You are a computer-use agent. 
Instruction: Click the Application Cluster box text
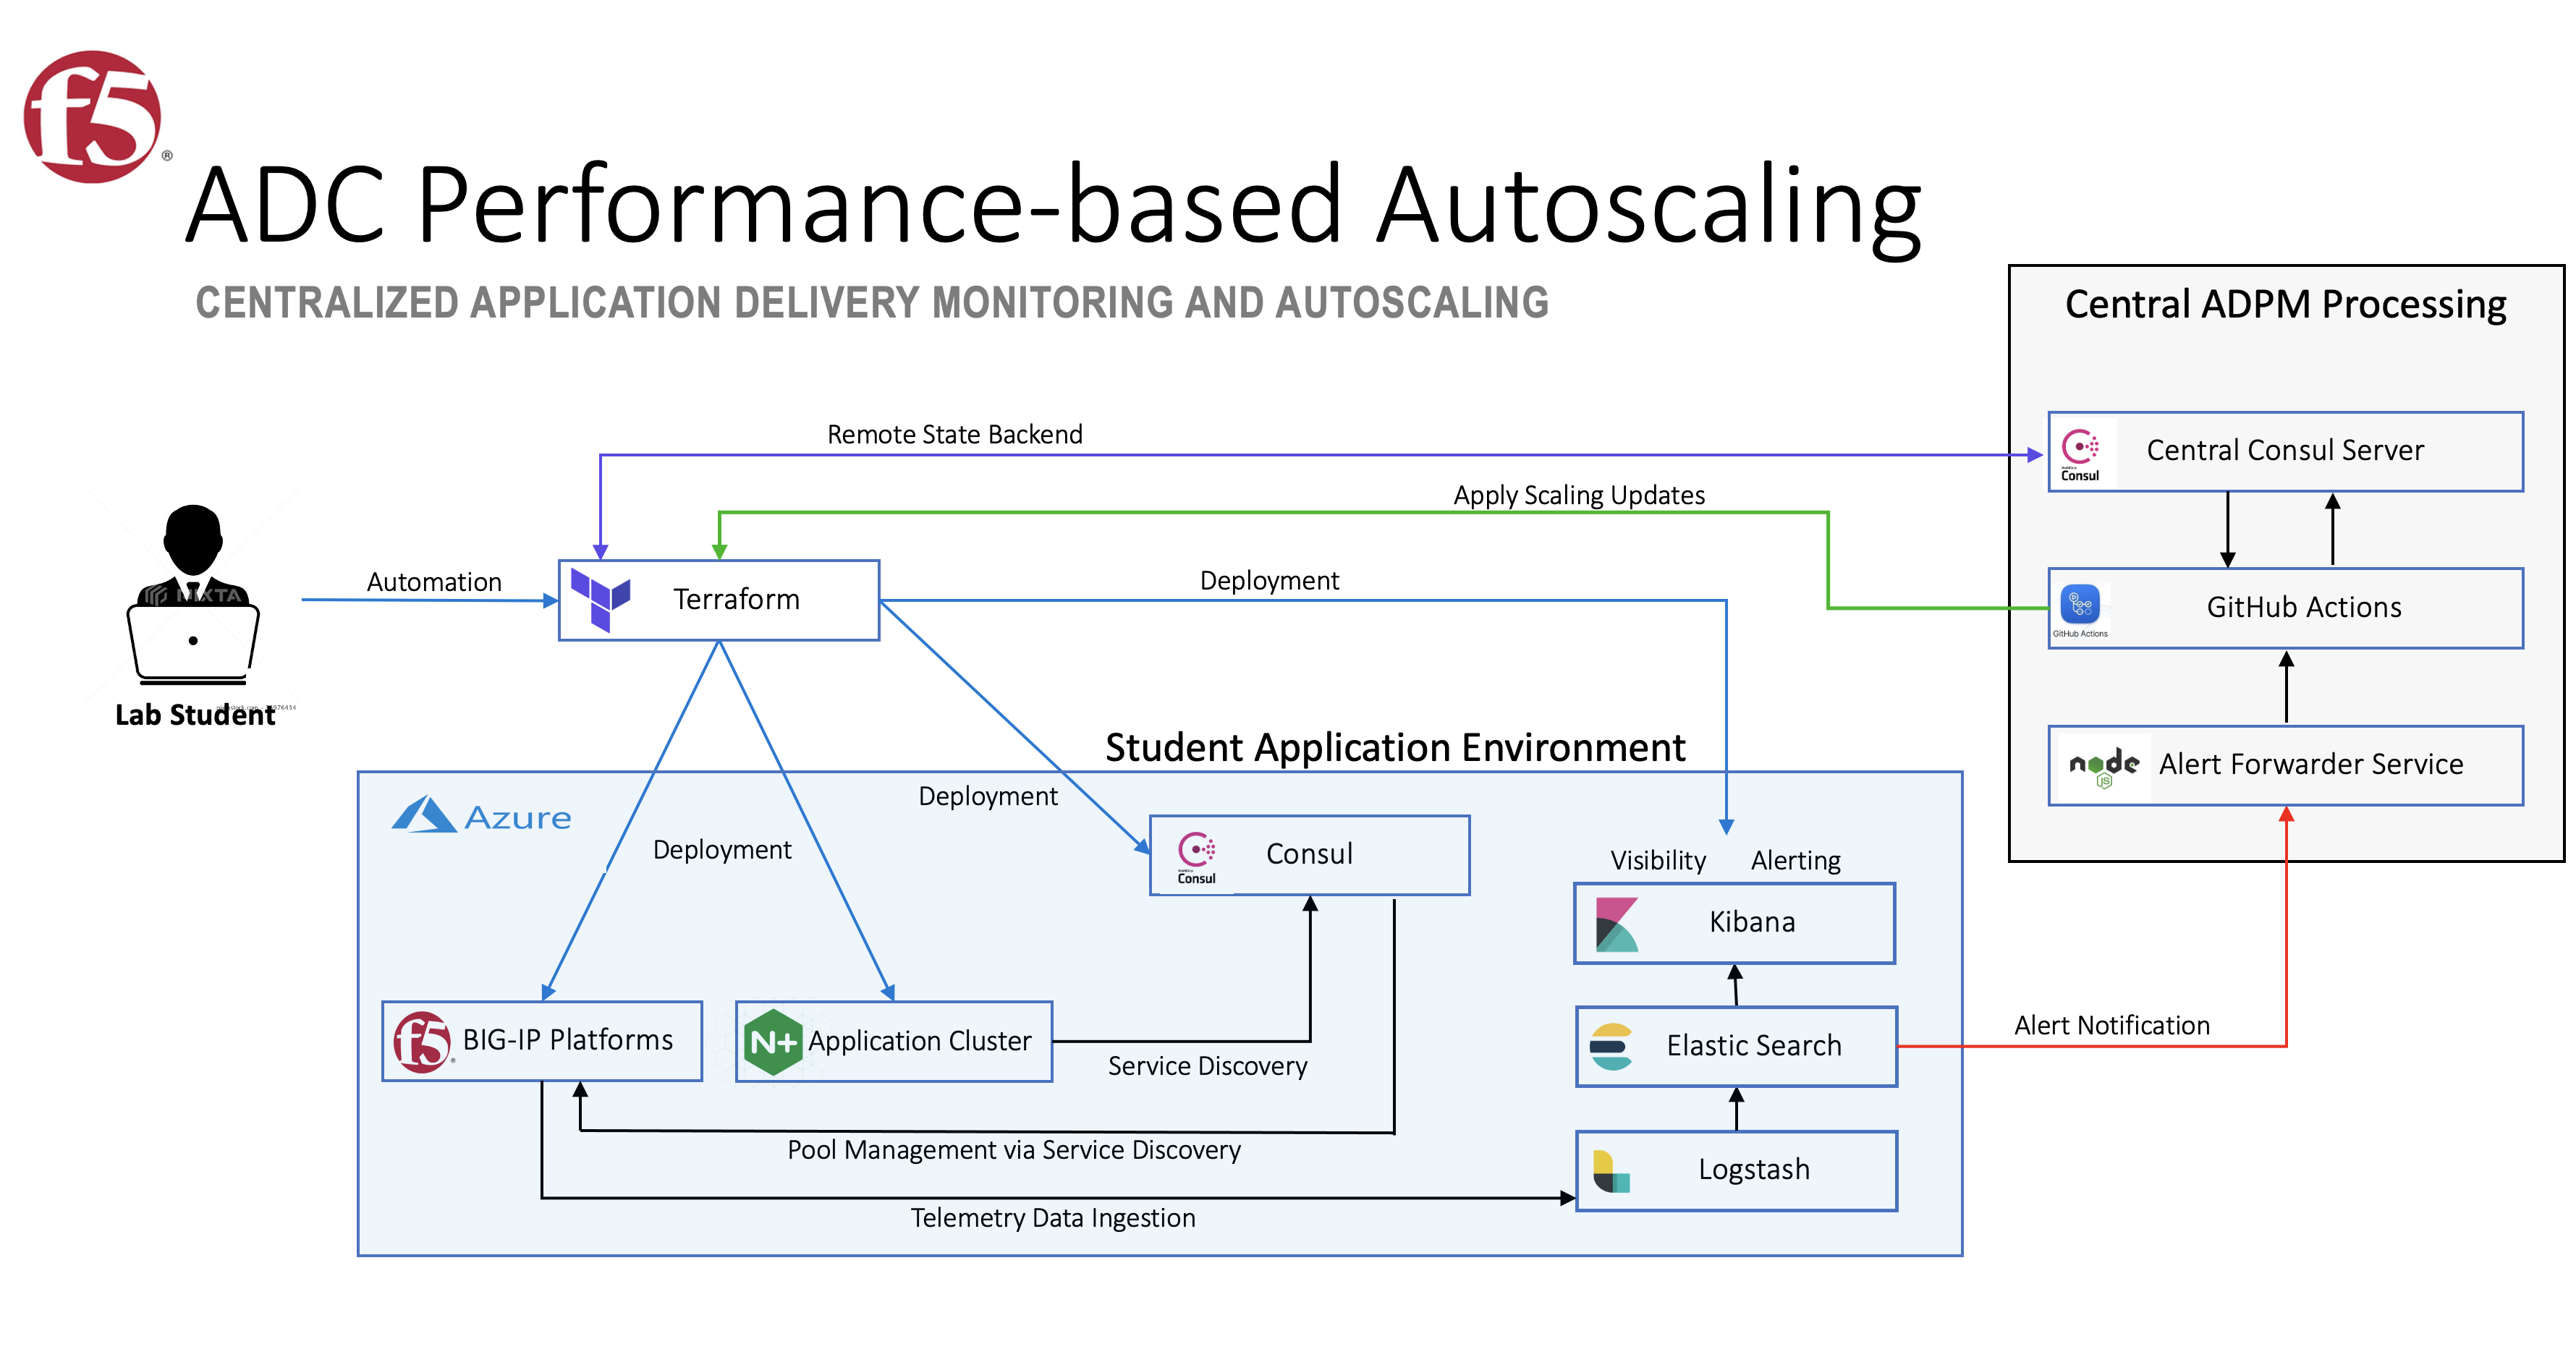point(919,1041)
